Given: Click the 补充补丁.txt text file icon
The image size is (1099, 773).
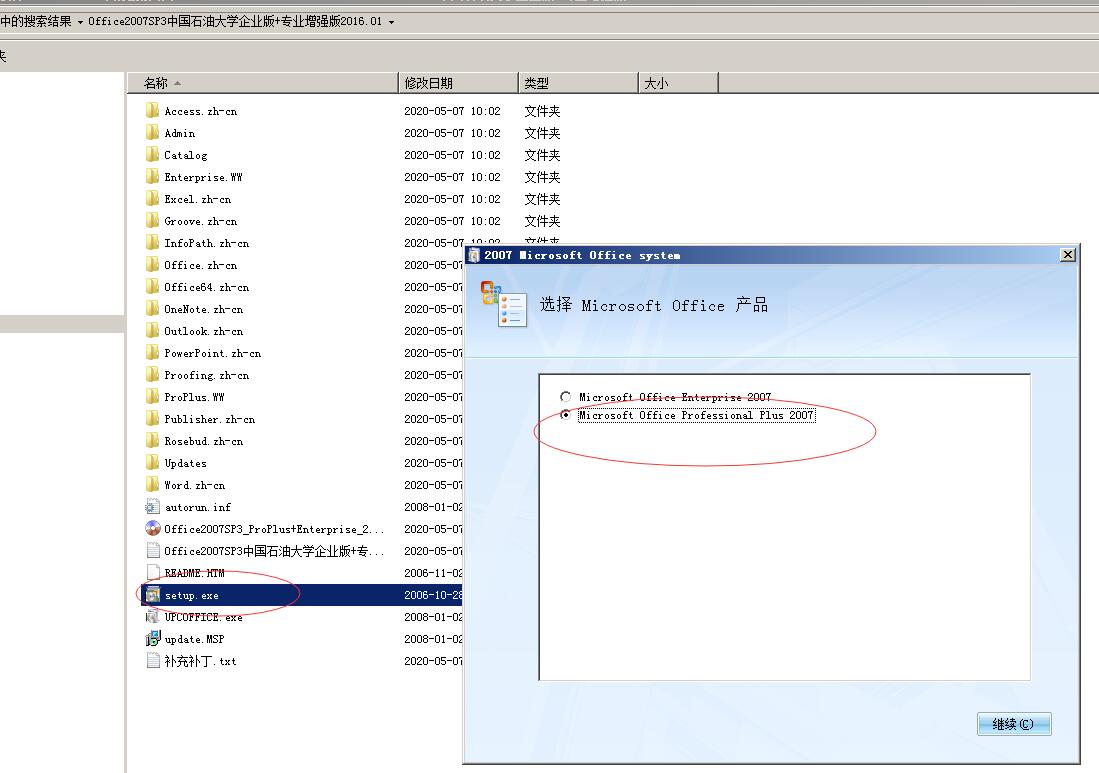Looking at the screenshot, I should tap(152, 661).
